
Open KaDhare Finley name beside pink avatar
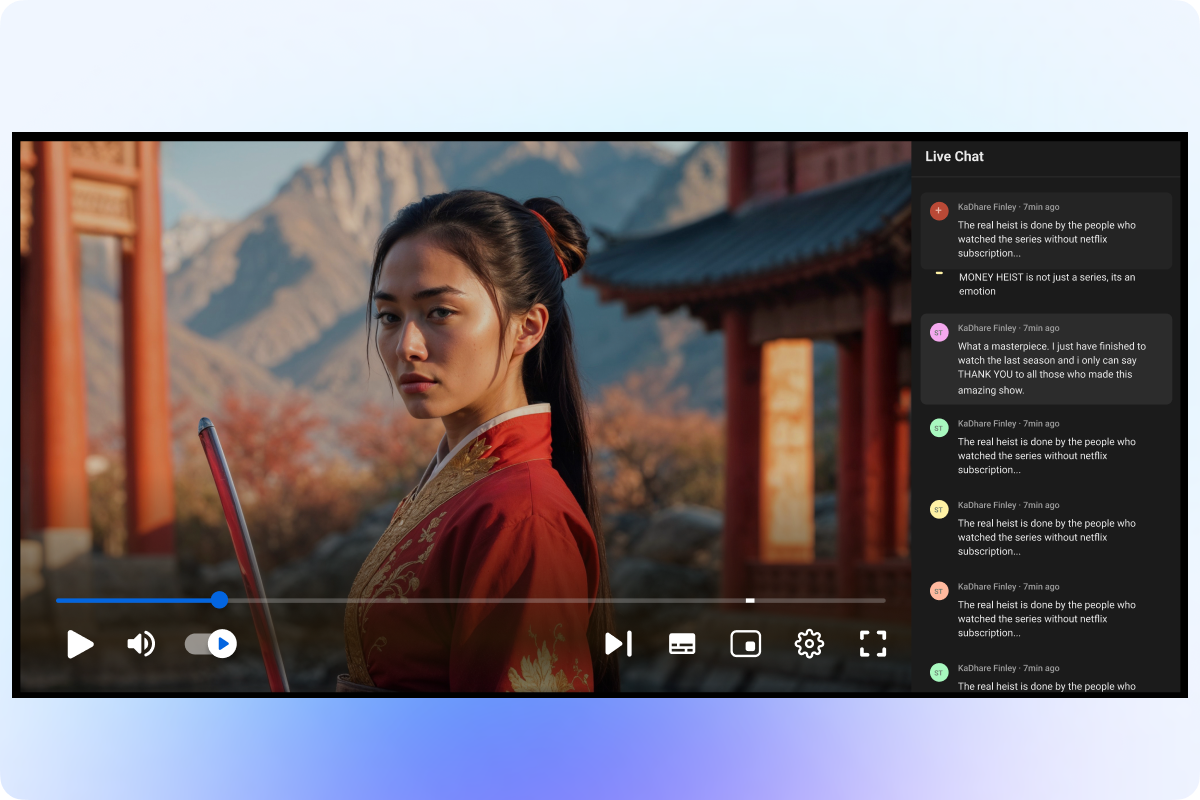pos(987,328)
